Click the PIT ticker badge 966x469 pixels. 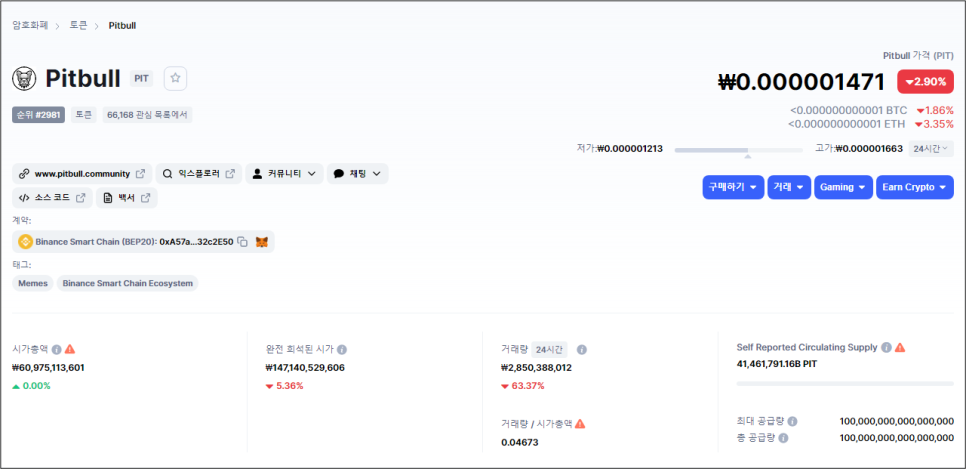[x=141, y=79]
